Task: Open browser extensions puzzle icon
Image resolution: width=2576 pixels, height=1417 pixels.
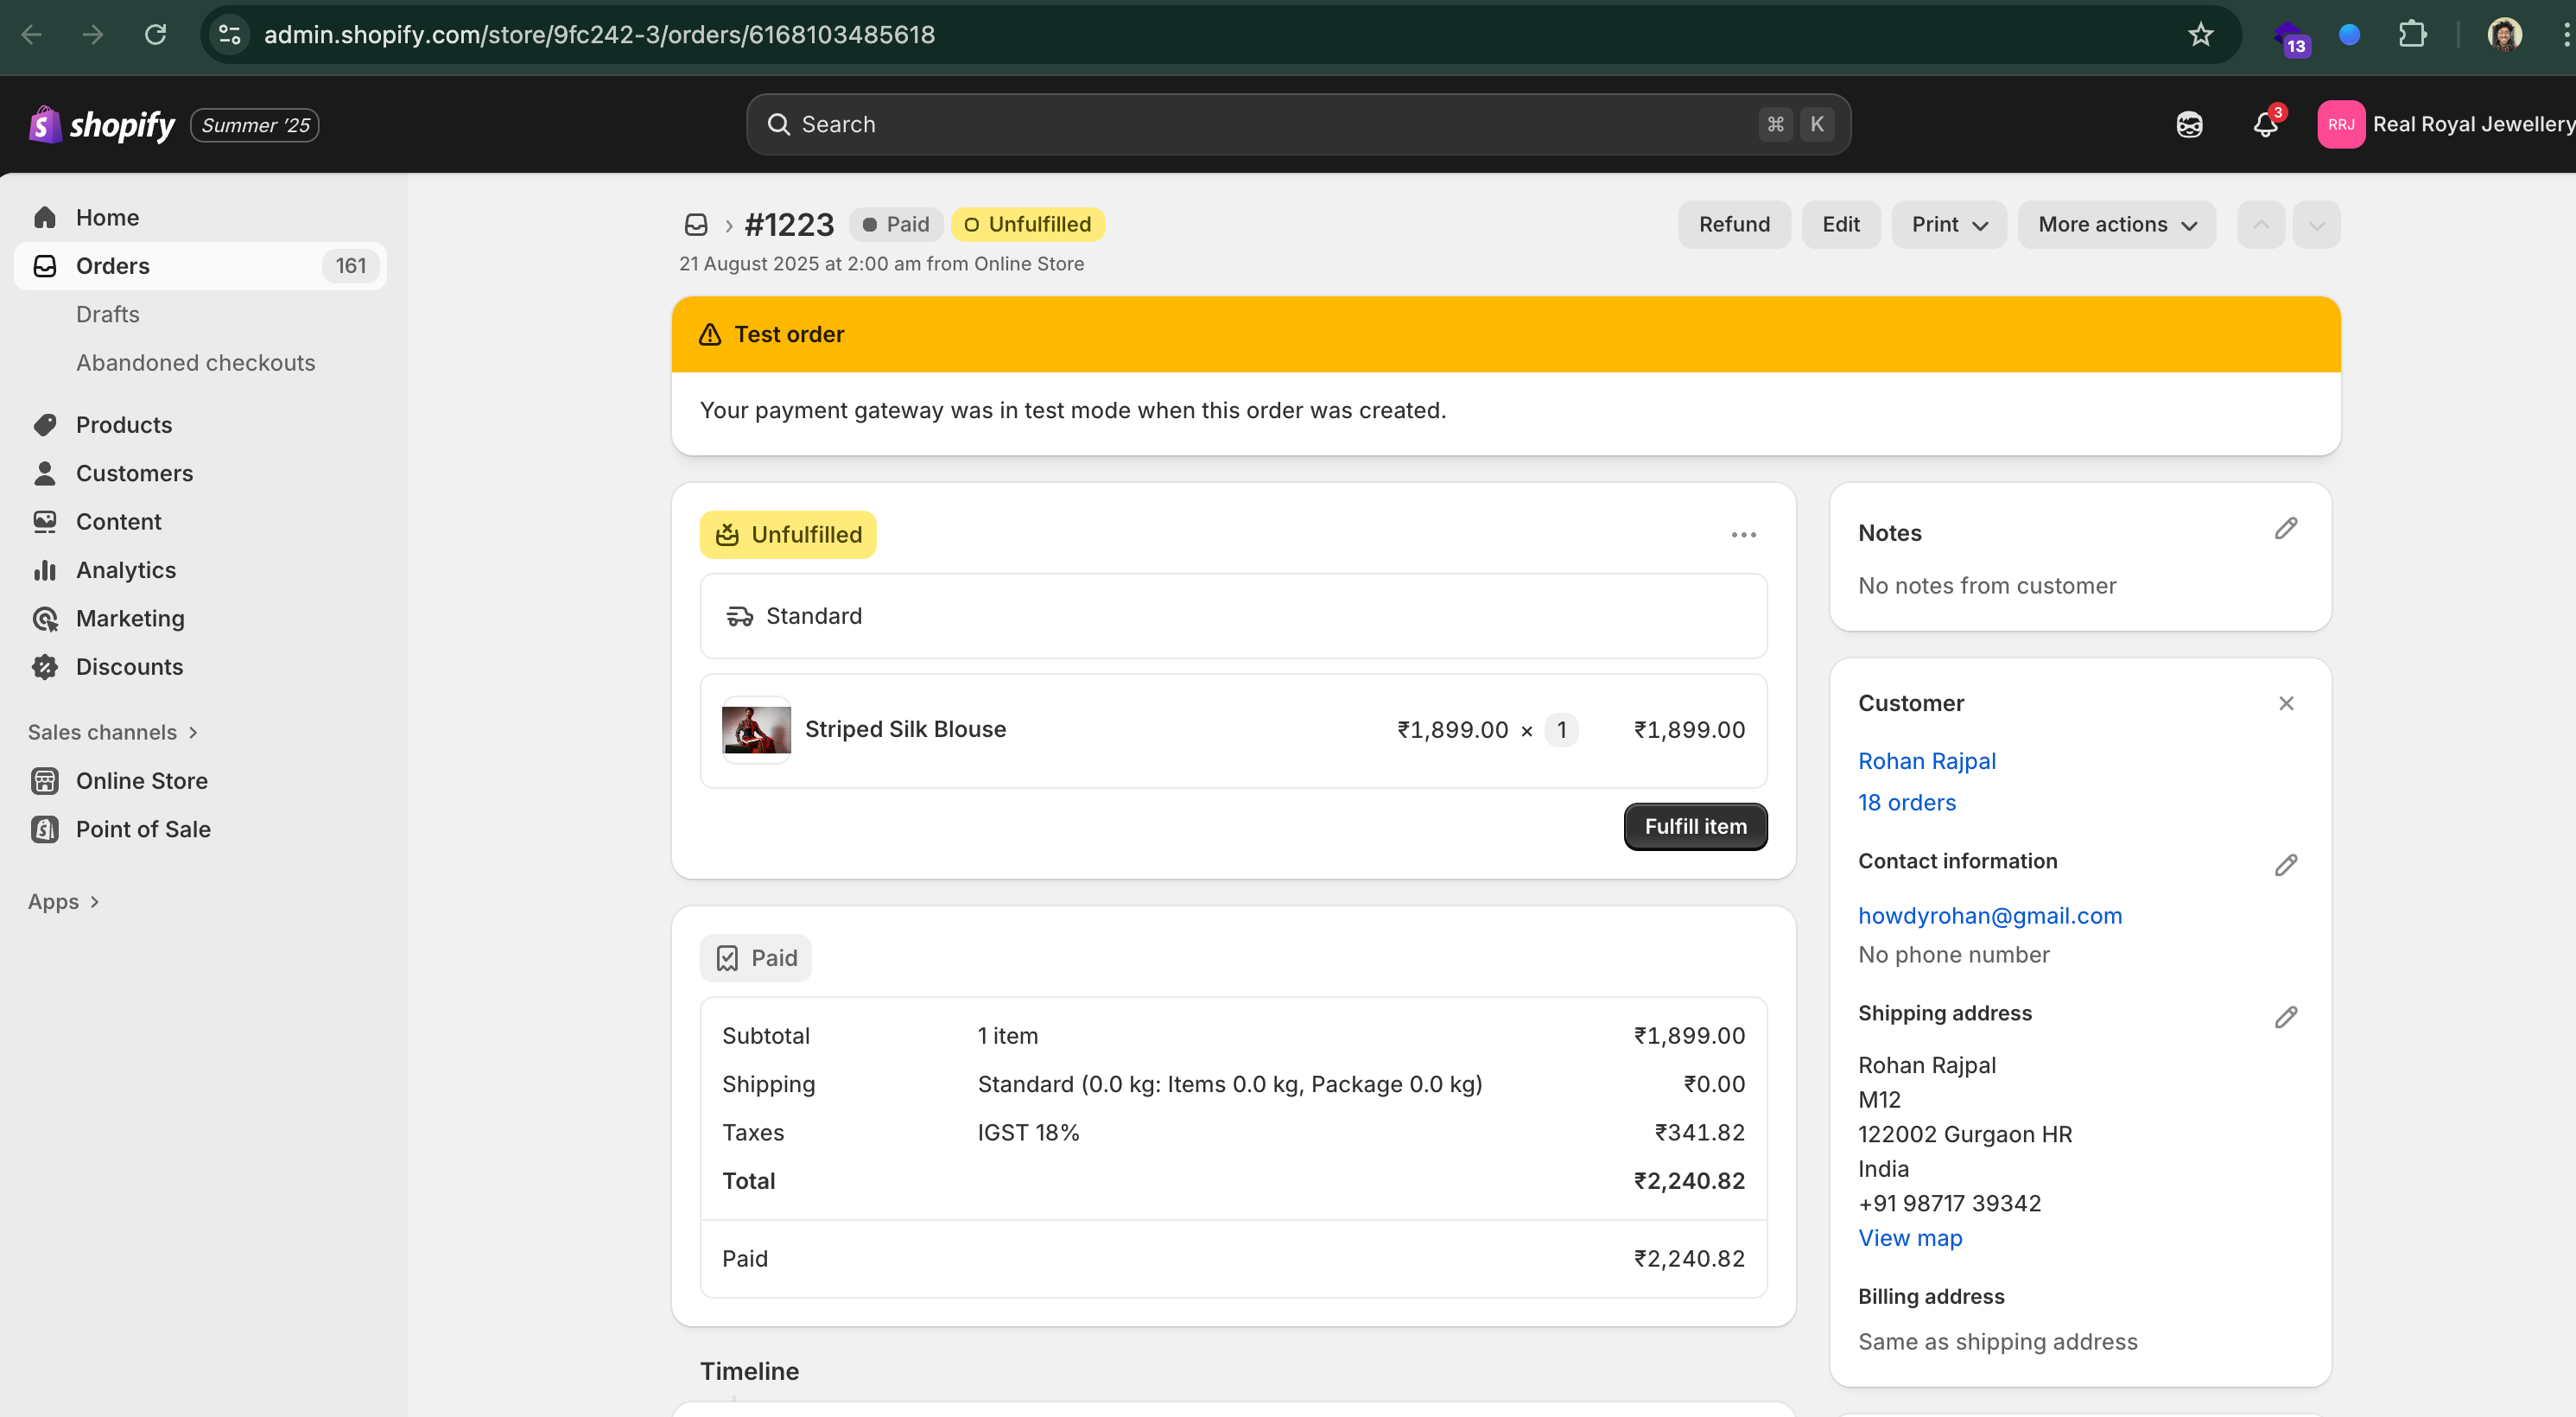Action: pyautogui.click(x=2413, y=35)
